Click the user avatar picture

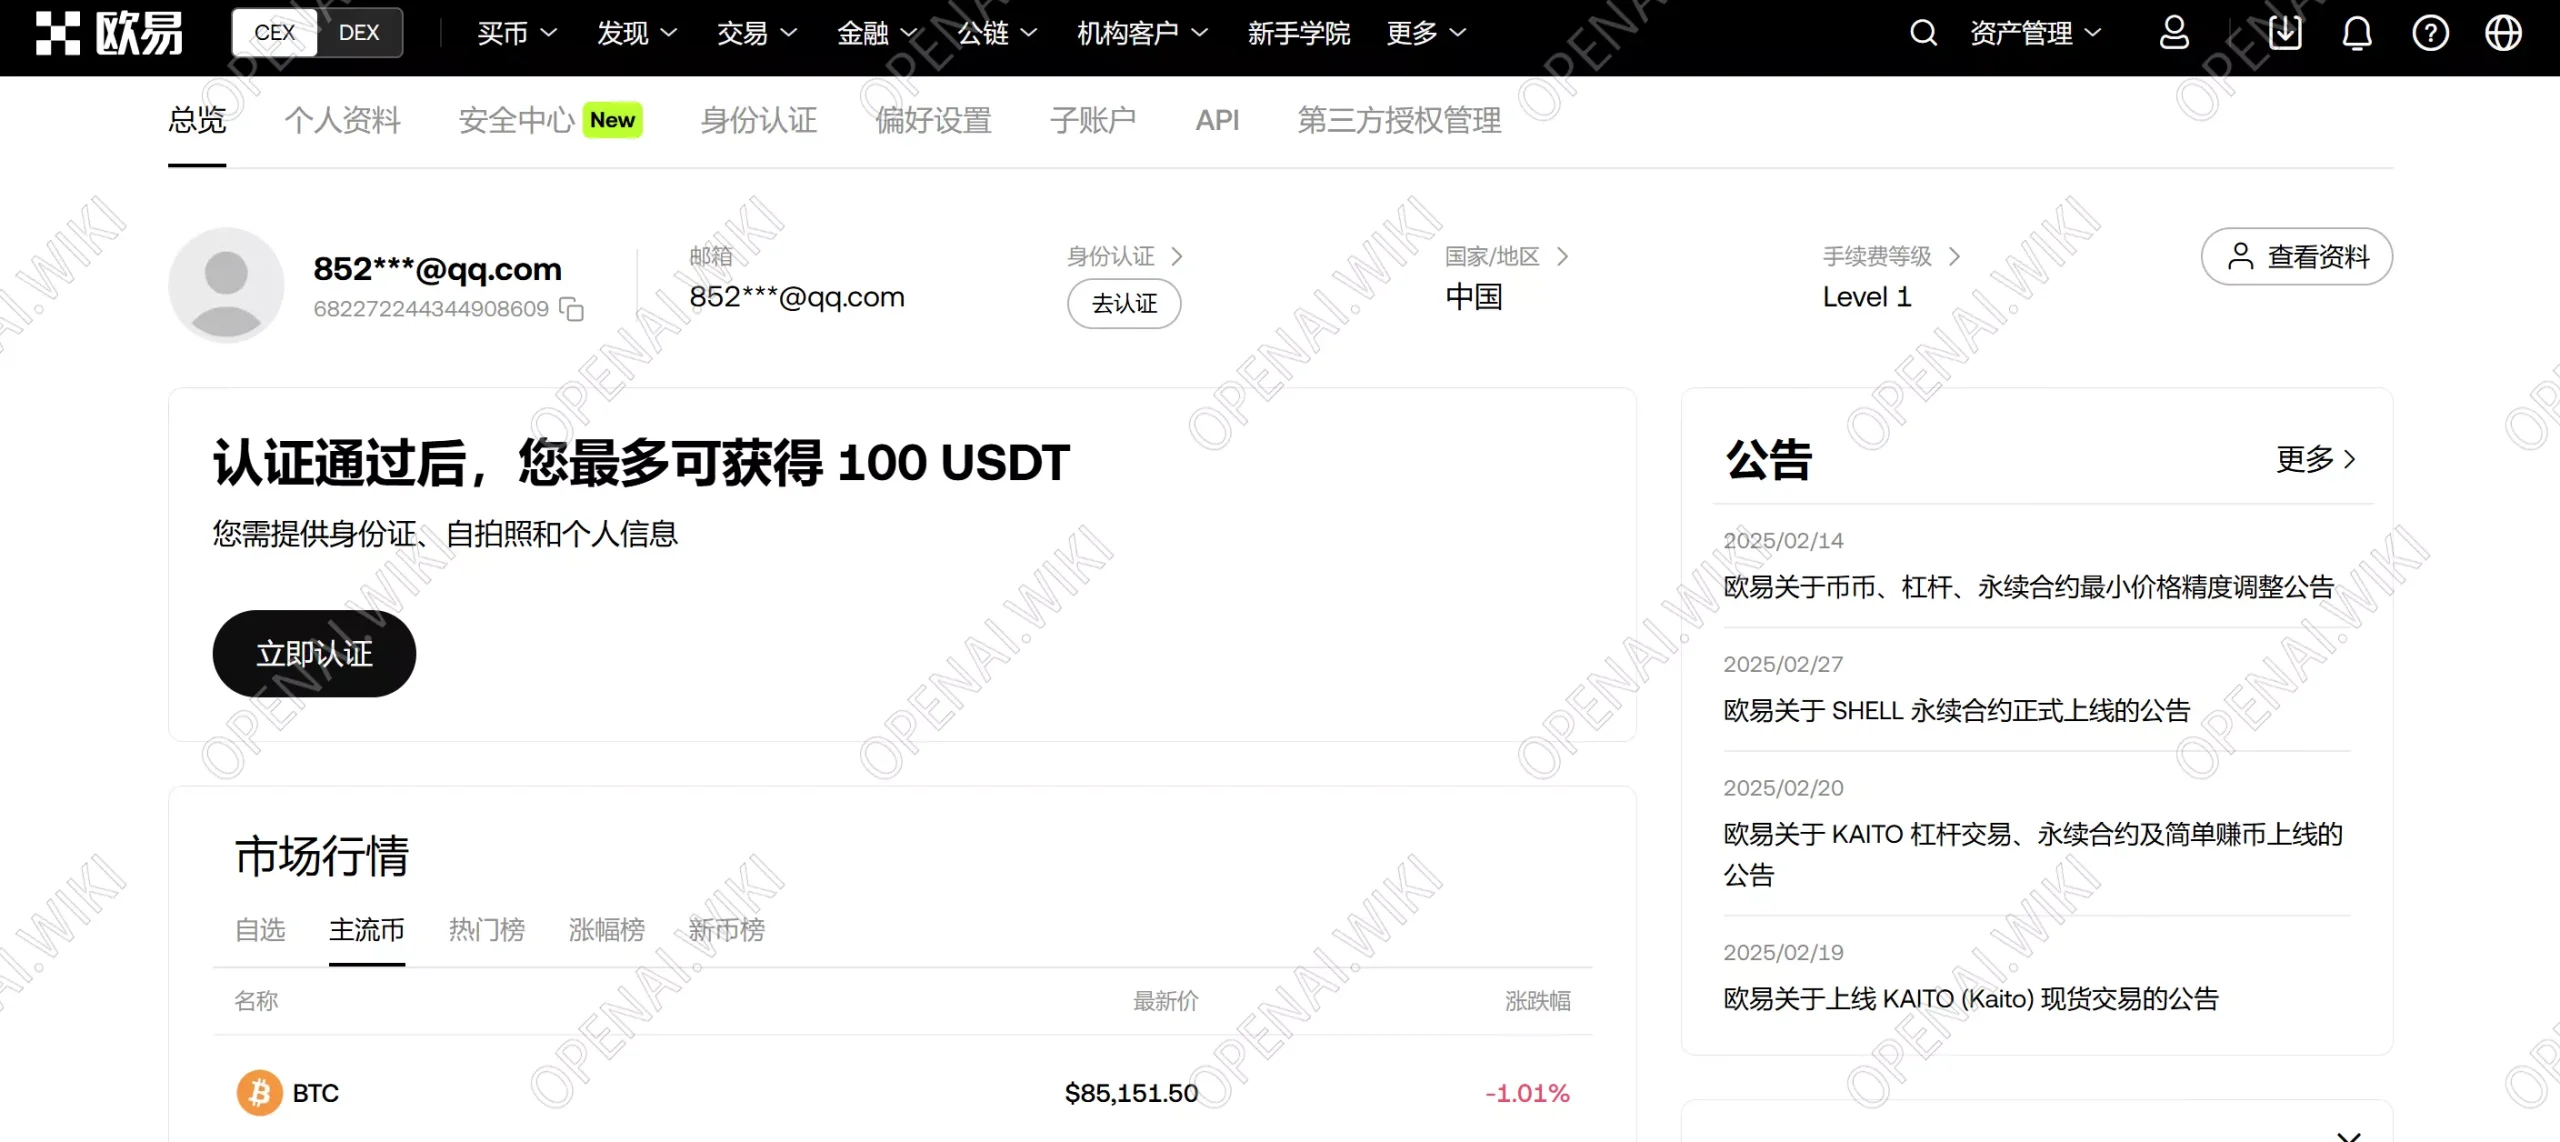(226, 285)
